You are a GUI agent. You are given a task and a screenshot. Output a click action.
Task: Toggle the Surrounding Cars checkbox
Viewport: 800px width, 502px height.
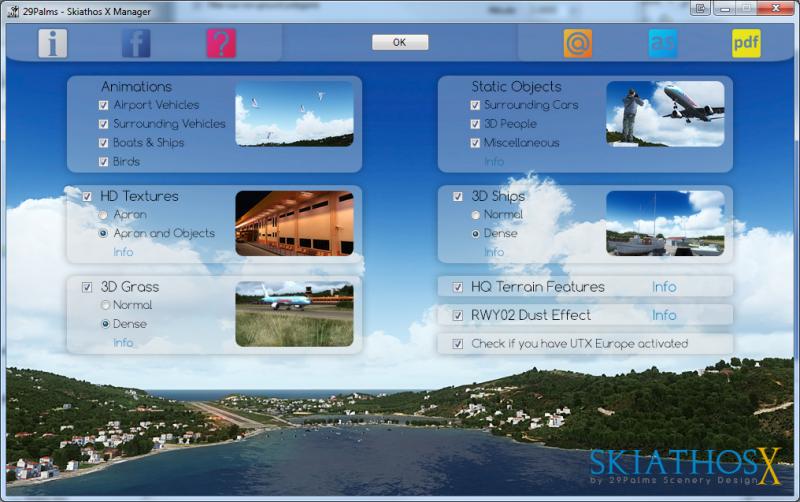click(x=475, y=105)
